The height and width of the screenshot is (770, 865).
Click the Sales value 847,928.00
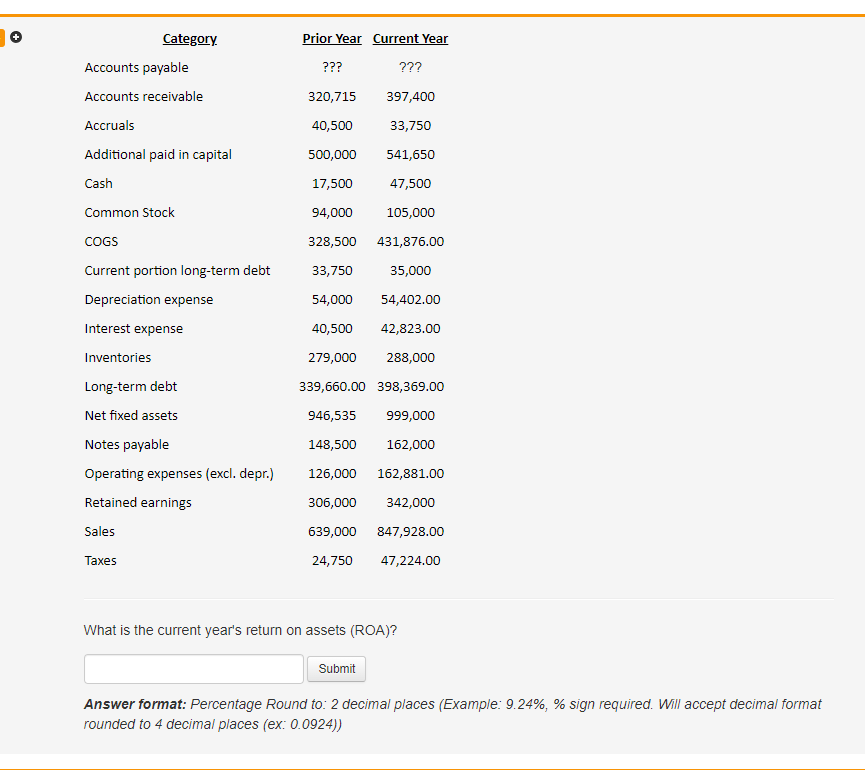coord(410,531)
